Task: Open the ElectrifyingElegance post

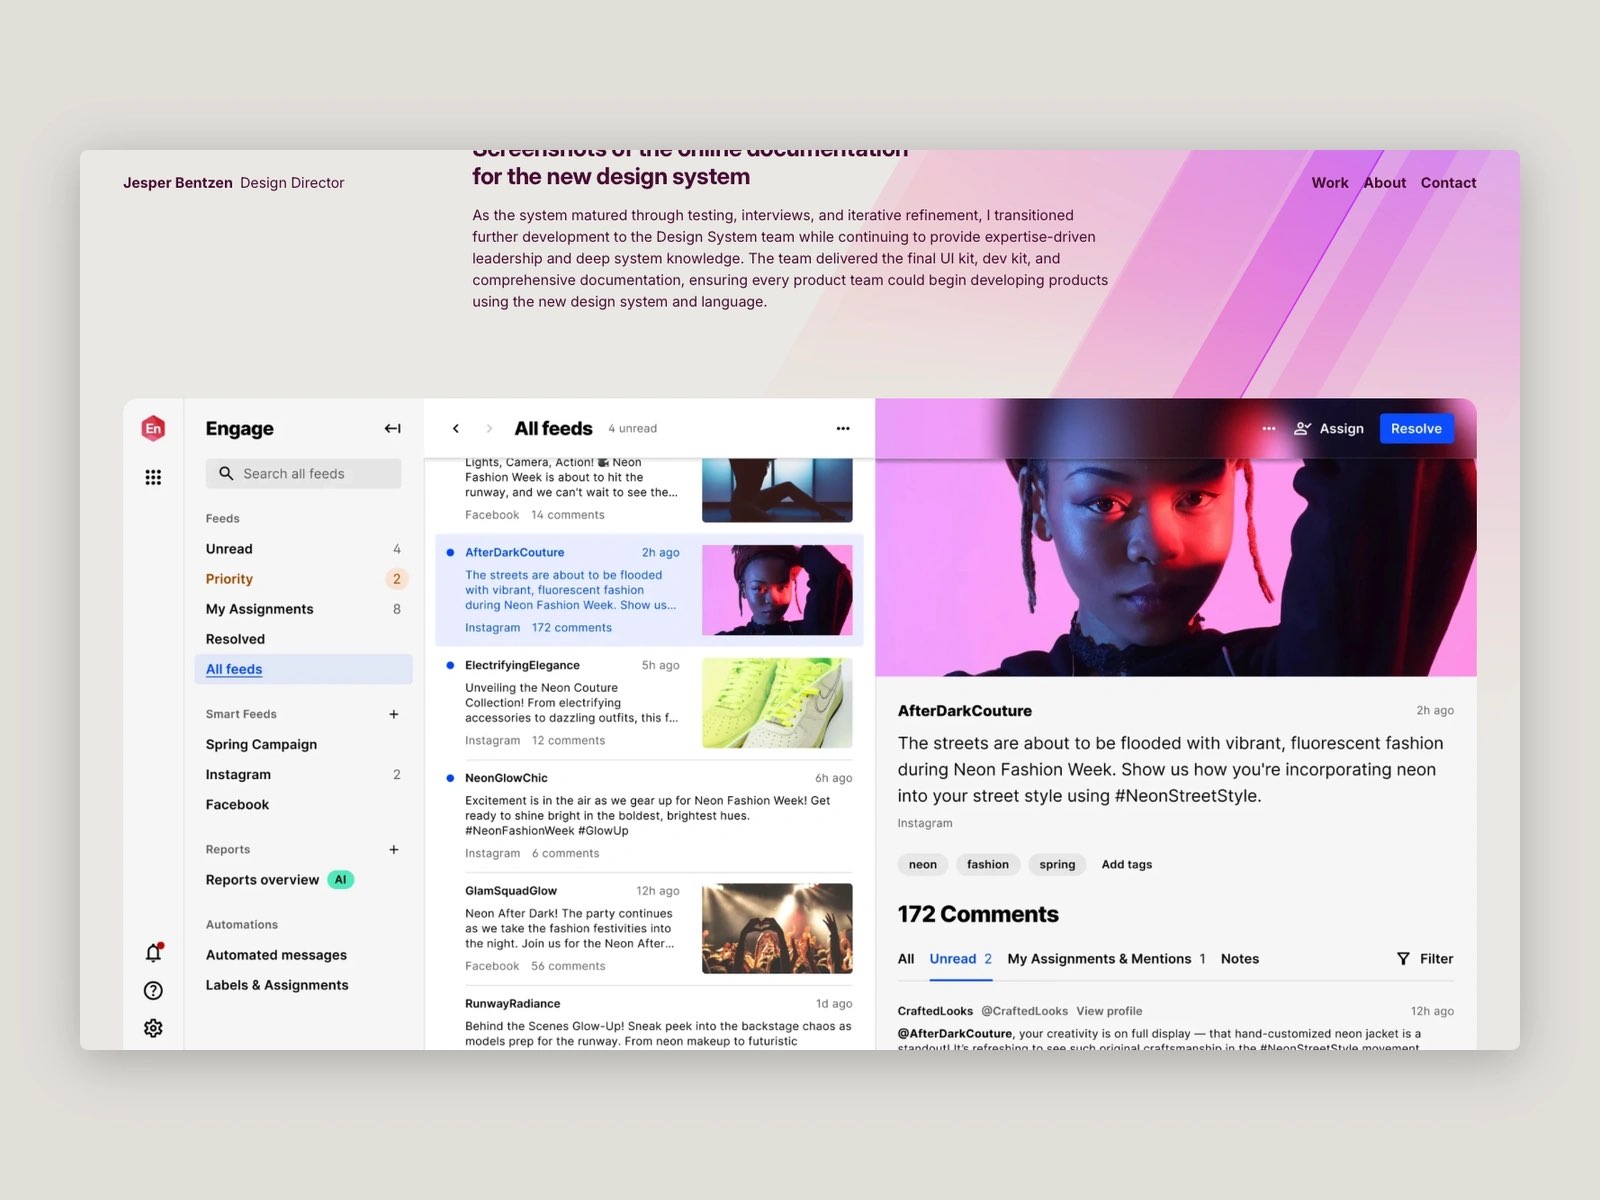Action: pyautogui.click(x=649, y=703)
